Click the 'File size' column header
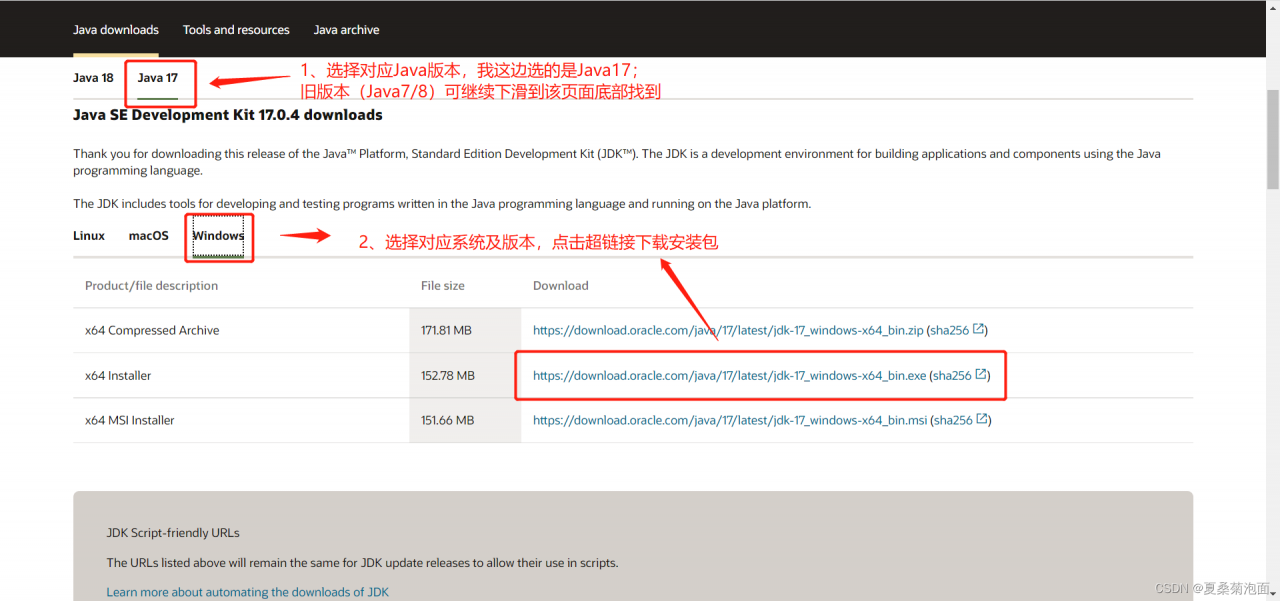 (x=443, y=286)
